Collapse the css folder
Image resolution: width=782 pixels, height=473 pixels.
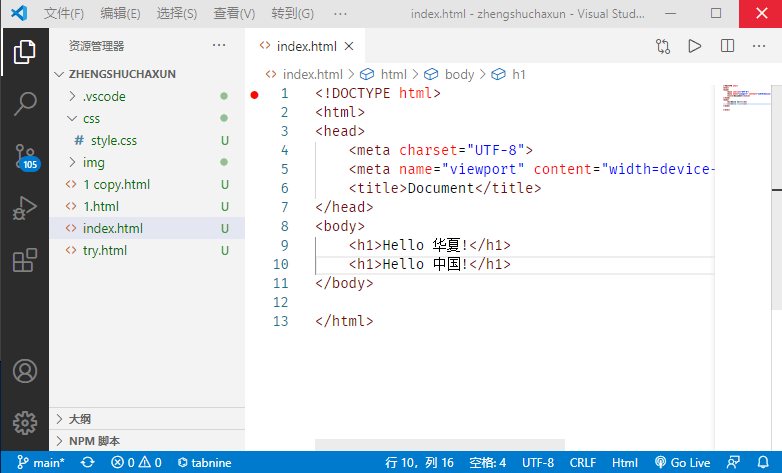(91, 119)
